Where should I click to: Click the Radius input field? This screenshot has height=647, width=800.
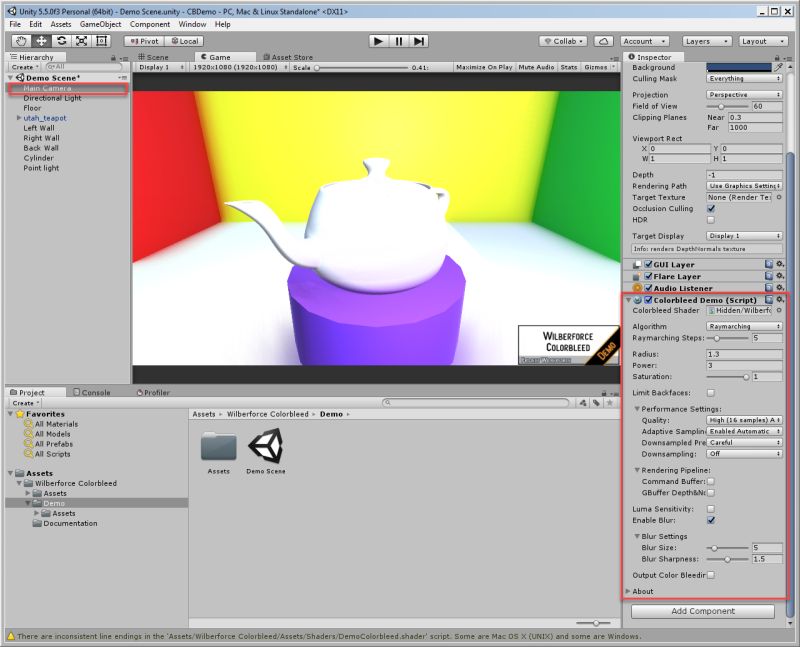(744, 354)
